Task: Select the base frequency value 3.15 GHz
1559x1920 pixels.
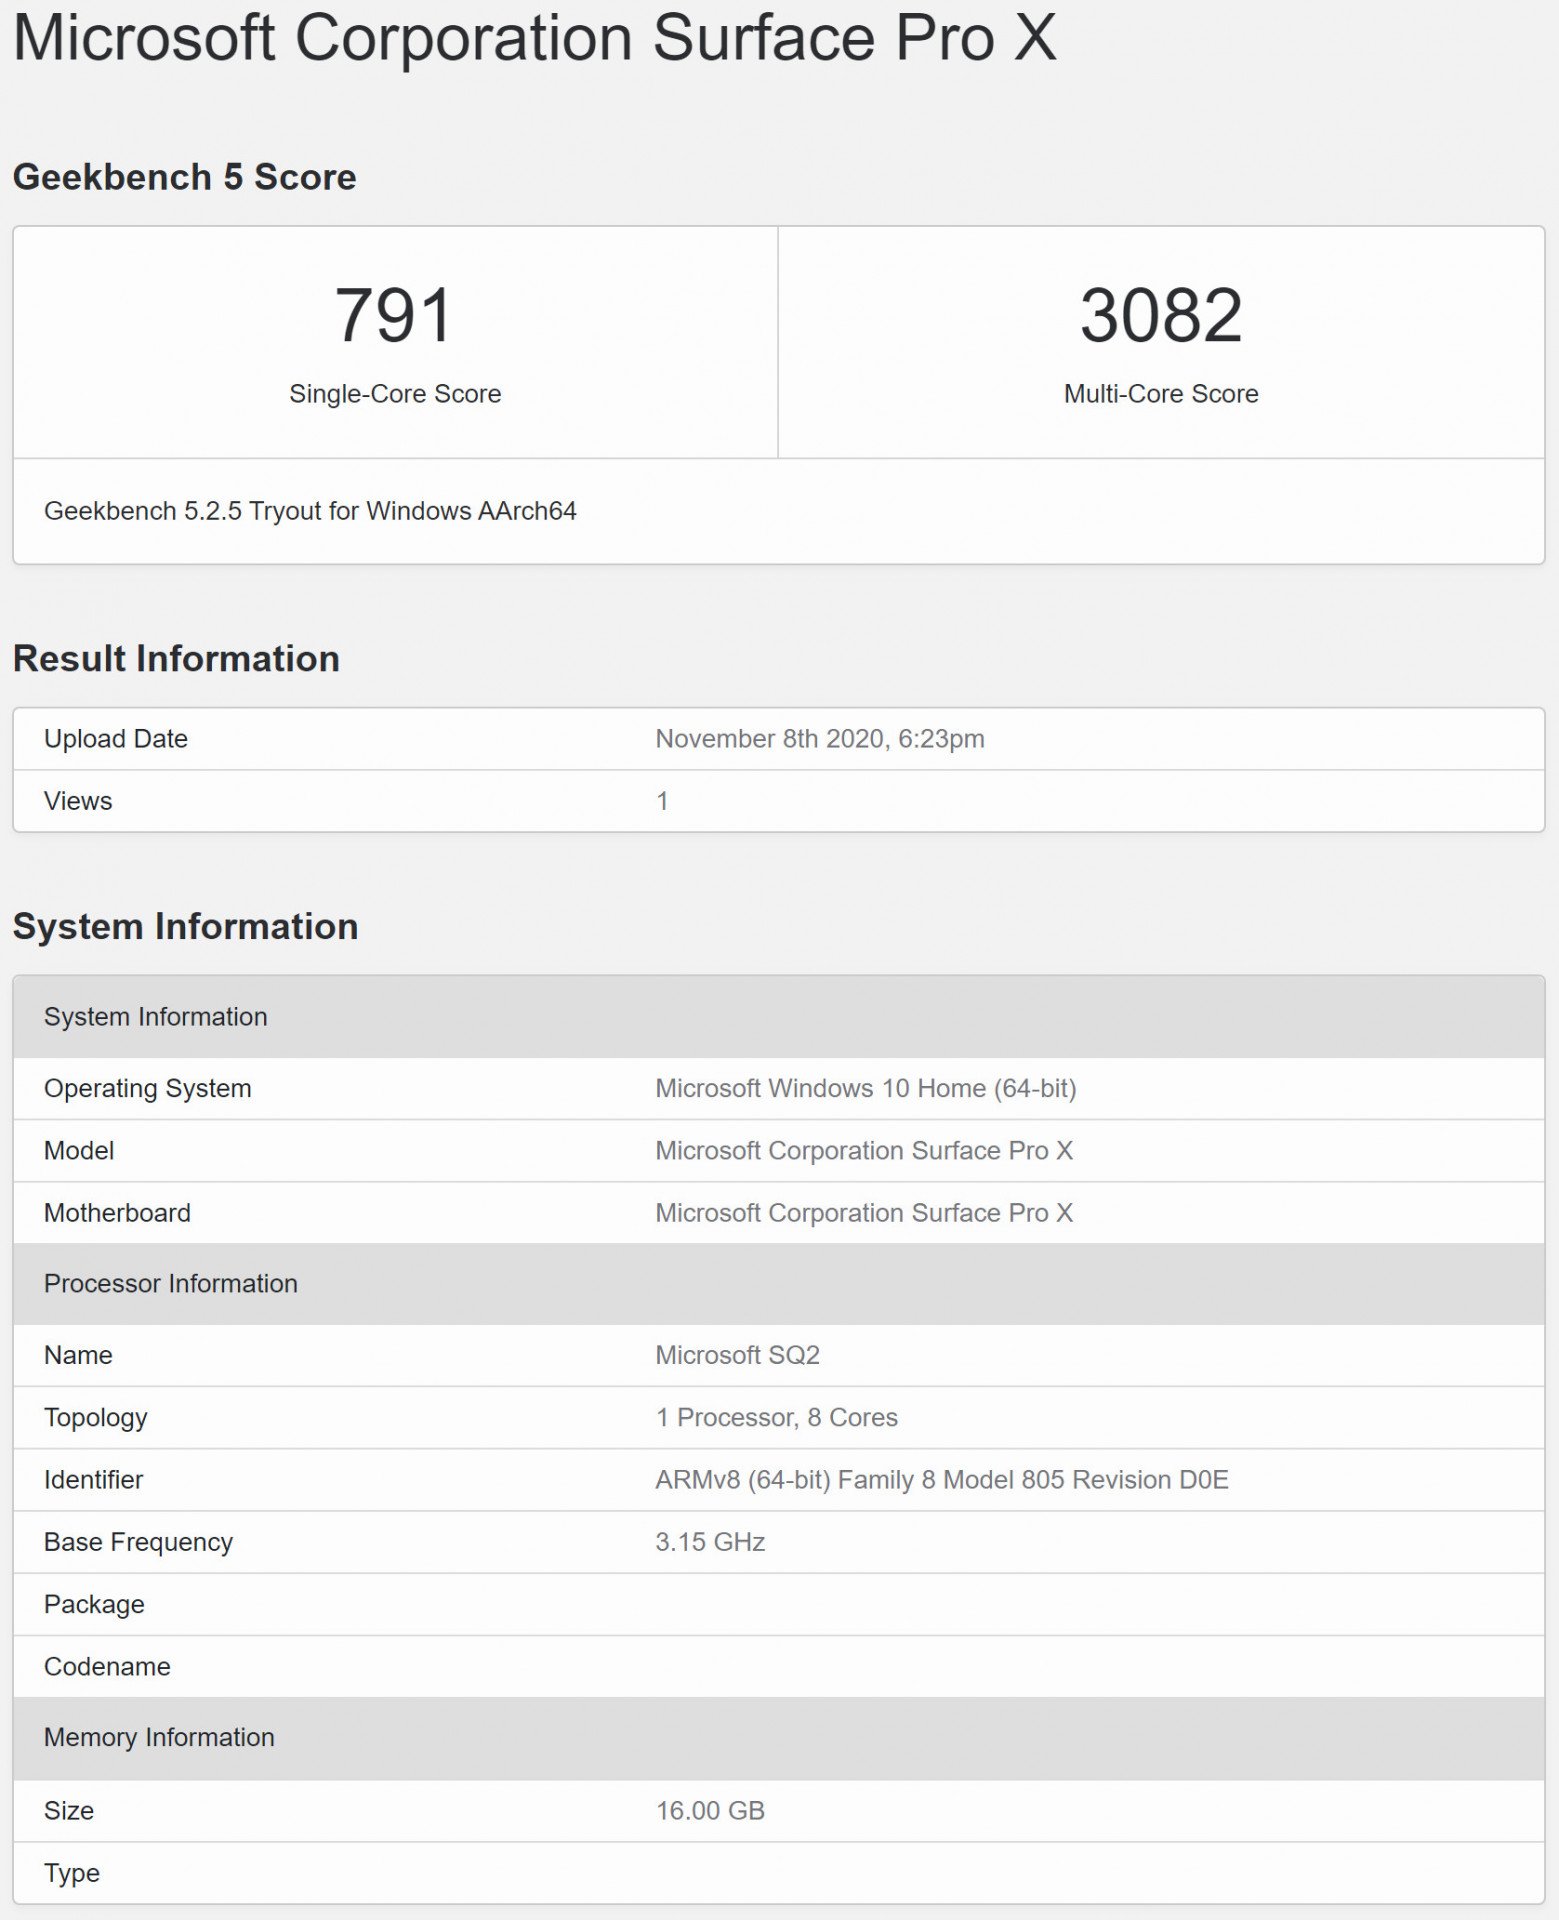Action: pos(710,1542)
